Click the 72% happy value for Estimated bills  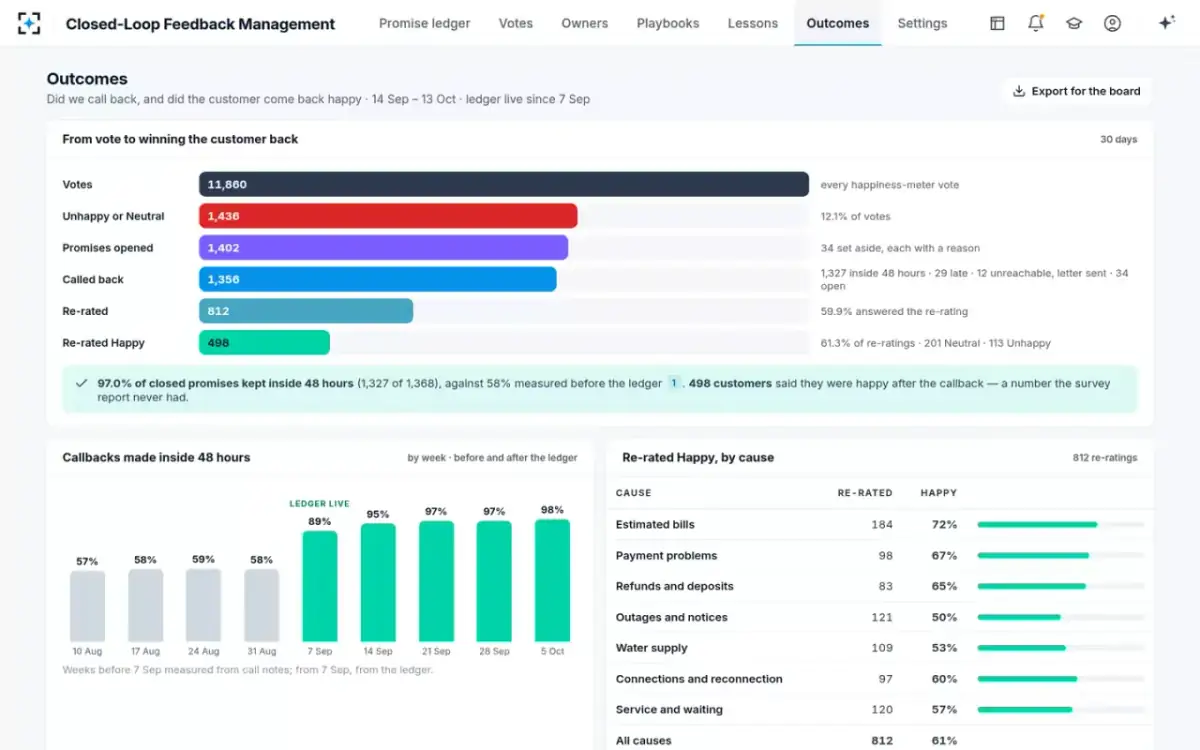coord(944,524)
